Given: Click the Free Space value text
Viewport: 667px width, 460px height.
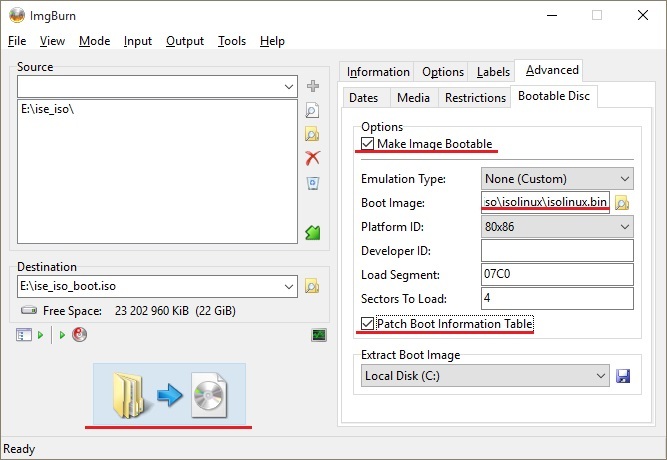Looking at the screenshot, I should point(175,311).
